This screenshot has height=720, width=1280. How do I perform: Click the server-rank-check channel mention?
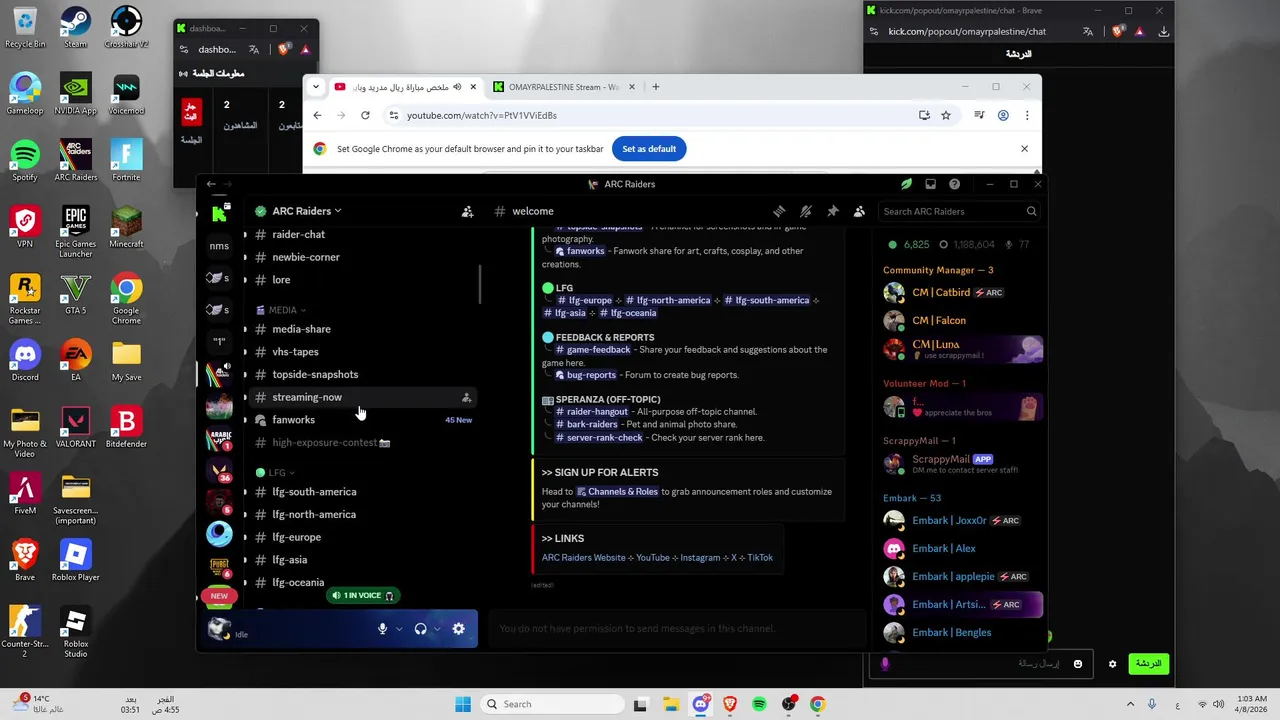600,438
